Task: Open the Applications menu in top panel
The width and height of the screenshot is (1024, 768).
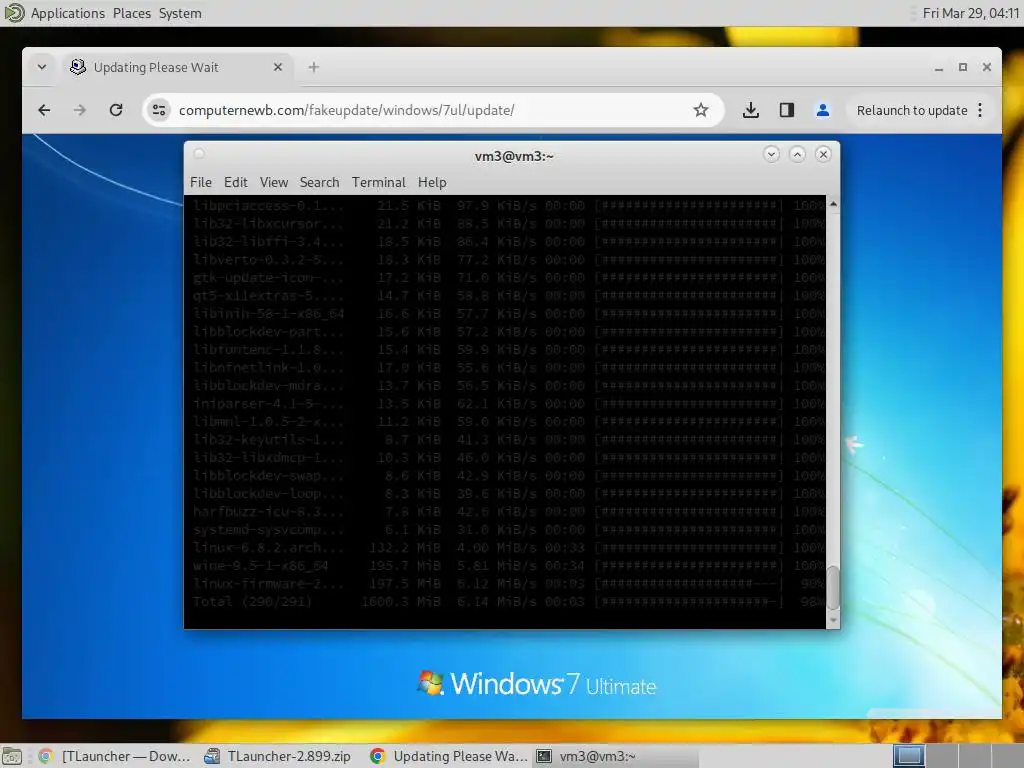Action: click(x=67, y=13)
